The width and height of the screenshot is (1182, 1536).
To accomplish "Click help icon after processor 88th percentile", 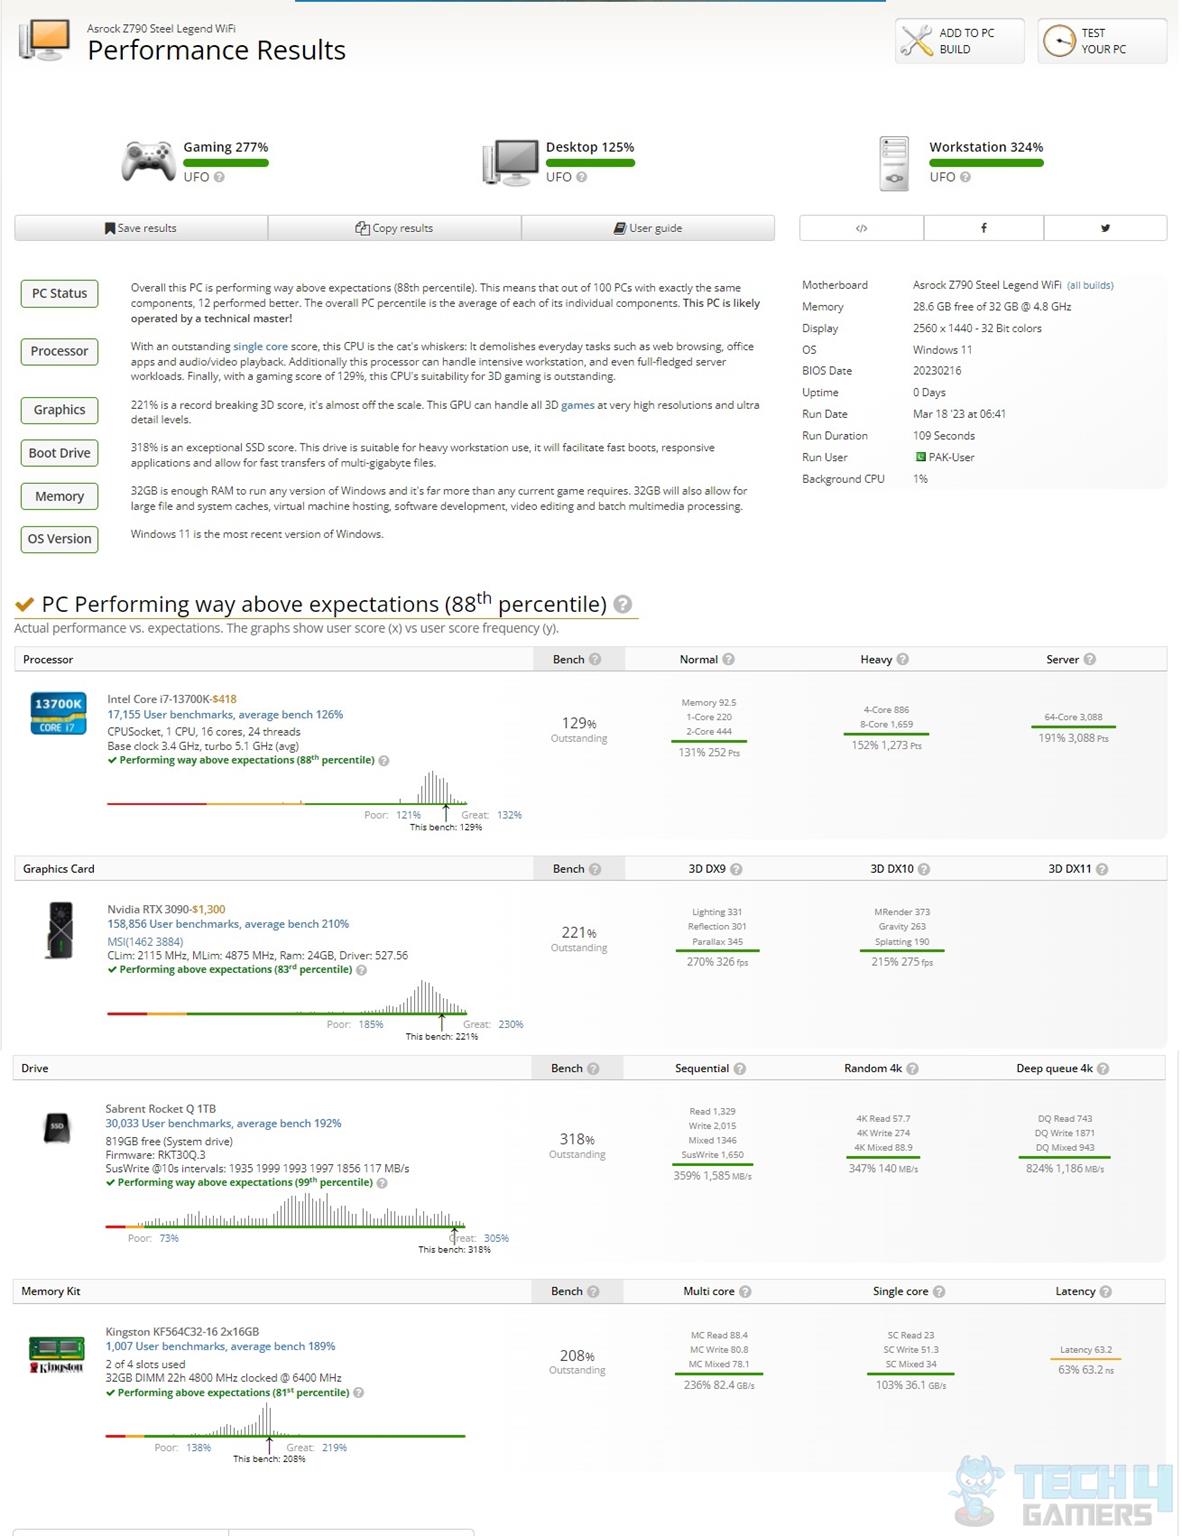I will click(384, 761).
